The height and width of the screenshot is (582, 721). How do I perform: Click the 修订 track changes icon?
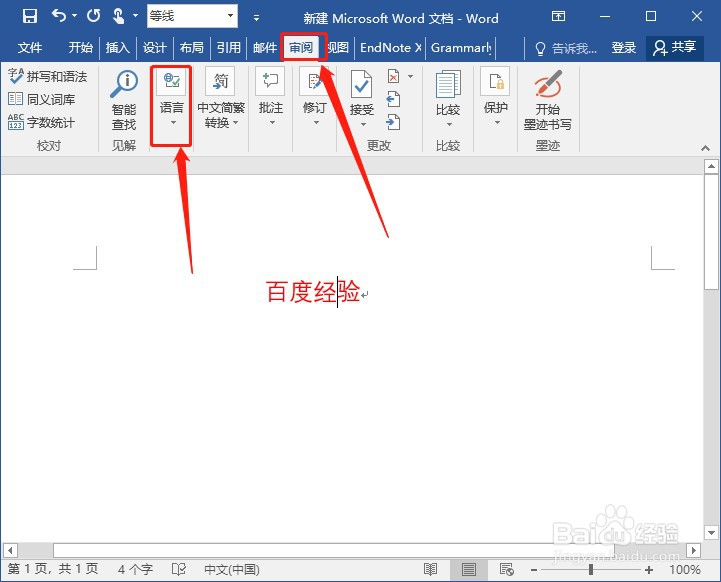click(x=315, y=81)
